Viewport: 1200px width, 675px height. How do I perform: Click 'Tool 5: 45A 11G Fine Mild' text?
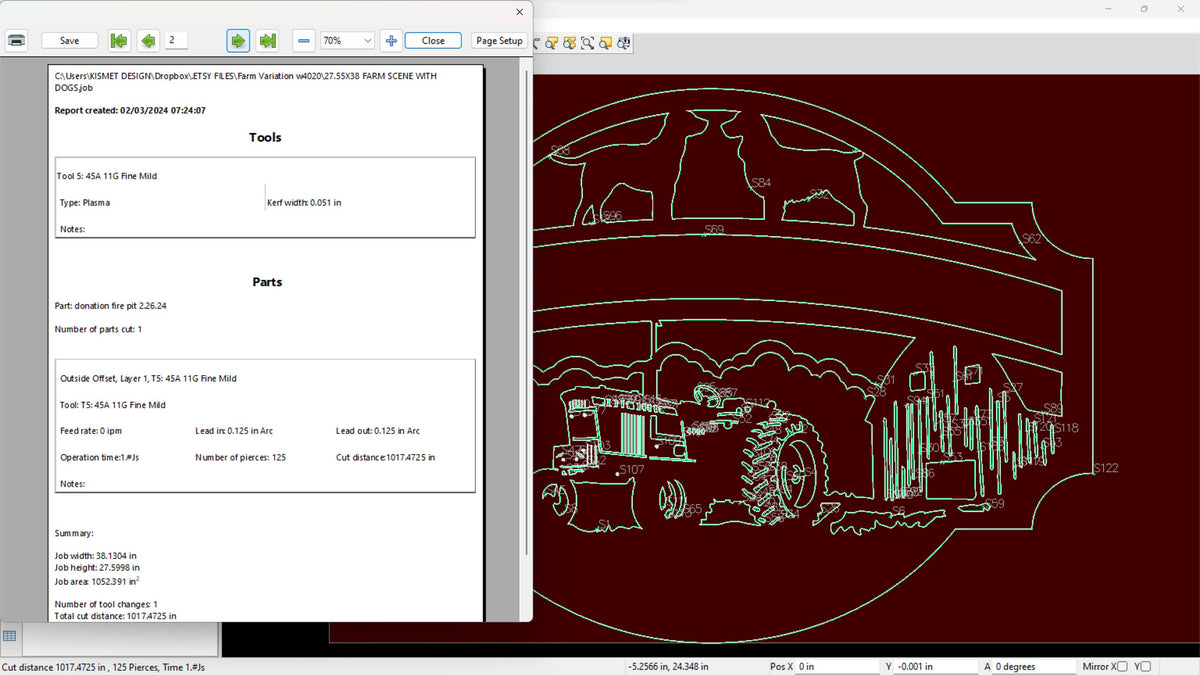coord(107,176)
